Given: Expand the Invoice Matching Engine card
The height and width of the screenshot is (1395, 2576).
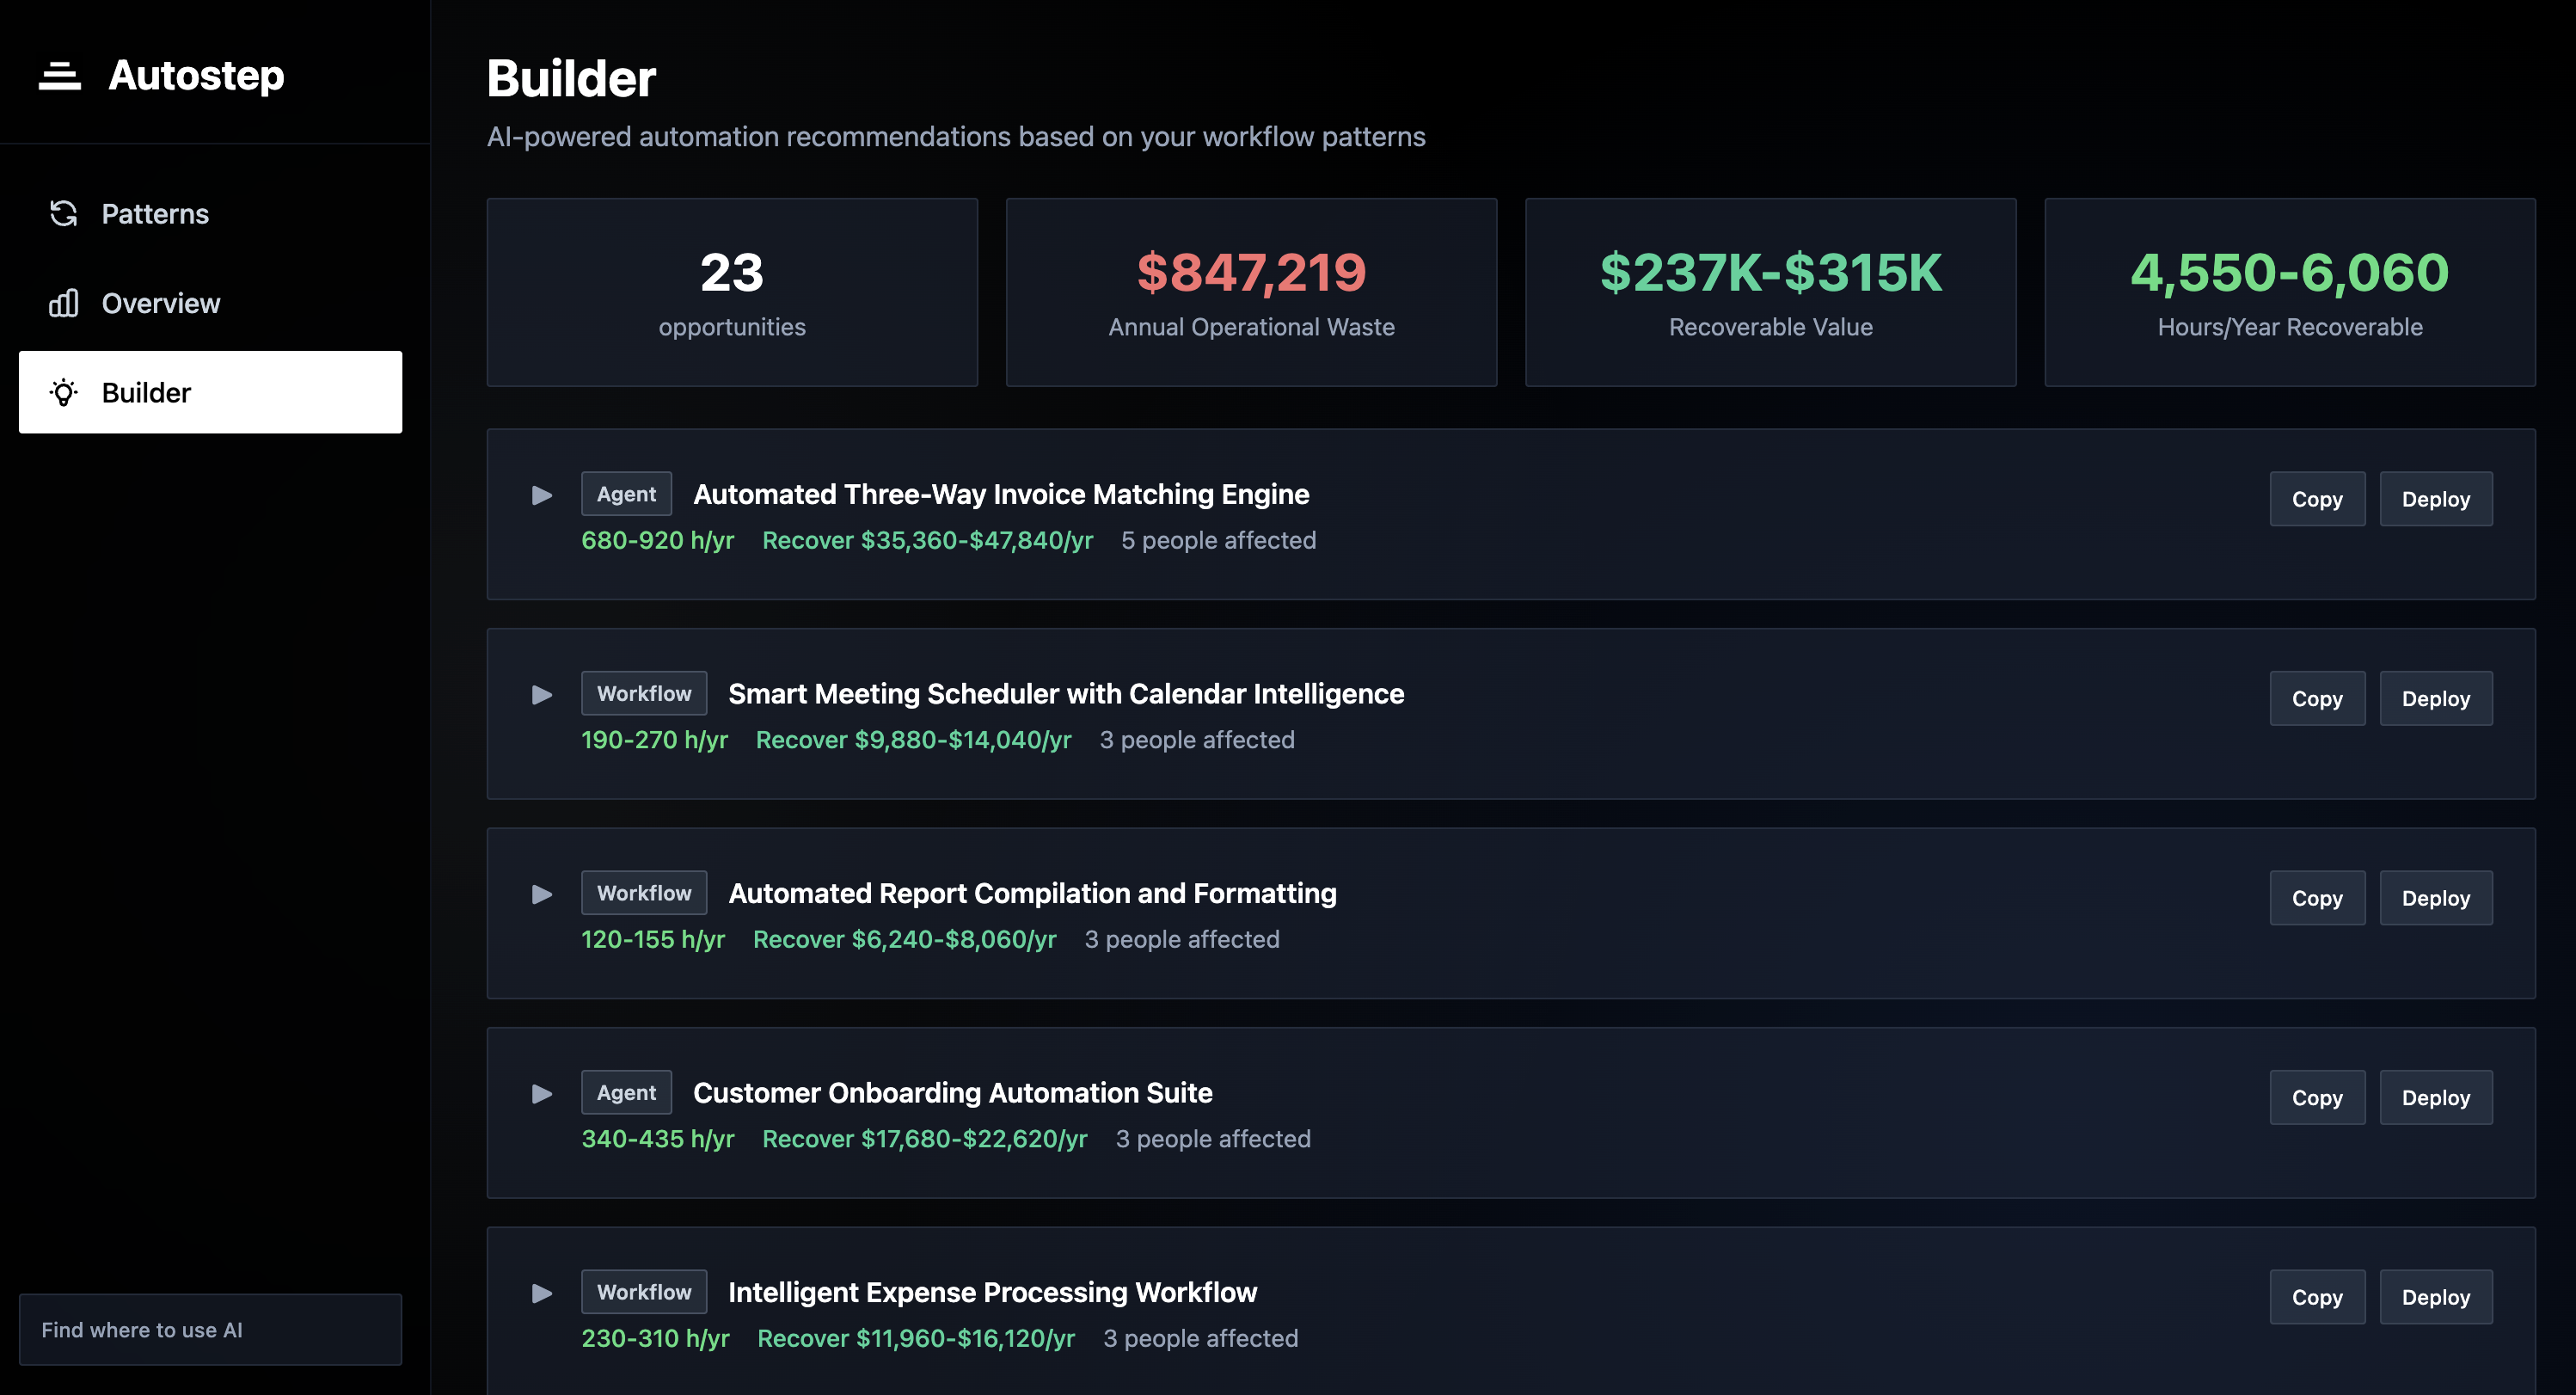Looking at the screenshot, I should 542,495.
